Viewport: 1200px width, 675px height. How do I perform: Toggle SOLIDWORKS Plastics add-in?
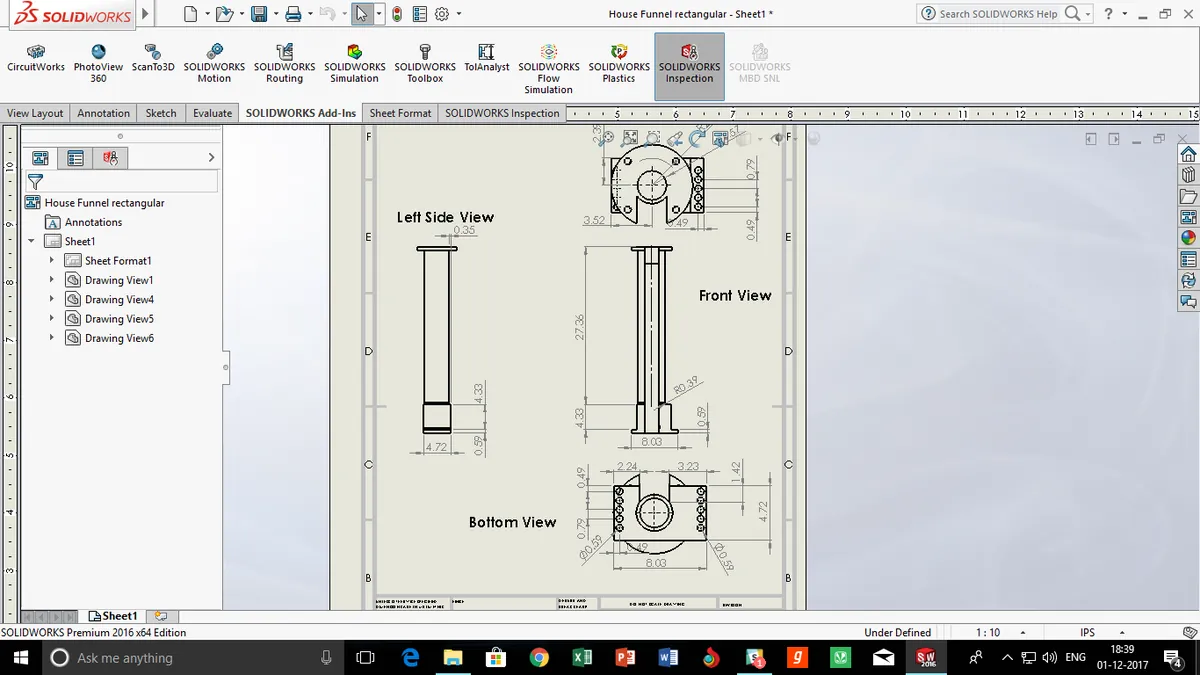pos(619,62)
